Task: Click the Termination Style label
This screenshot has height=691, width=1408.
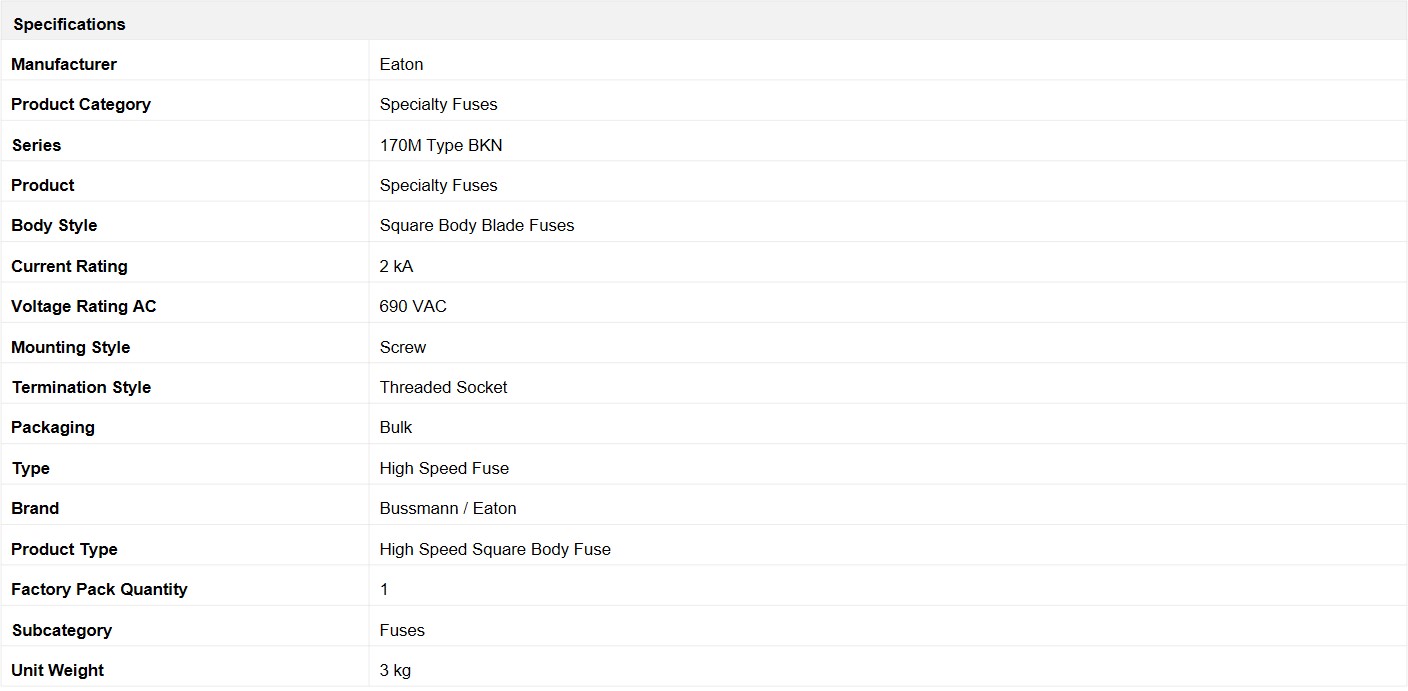Action: point(81,387)
